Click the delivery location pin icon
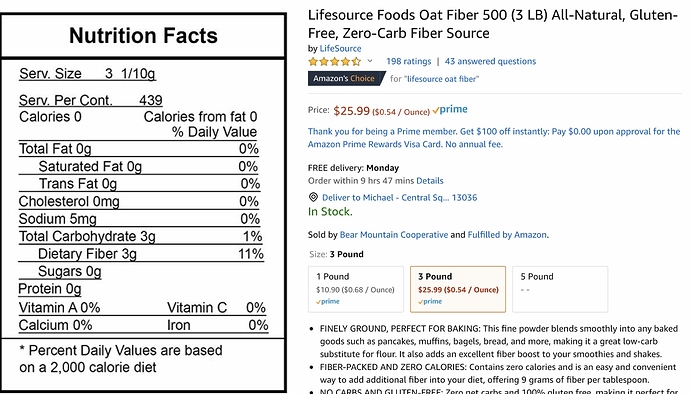 [x=313, y=197]
